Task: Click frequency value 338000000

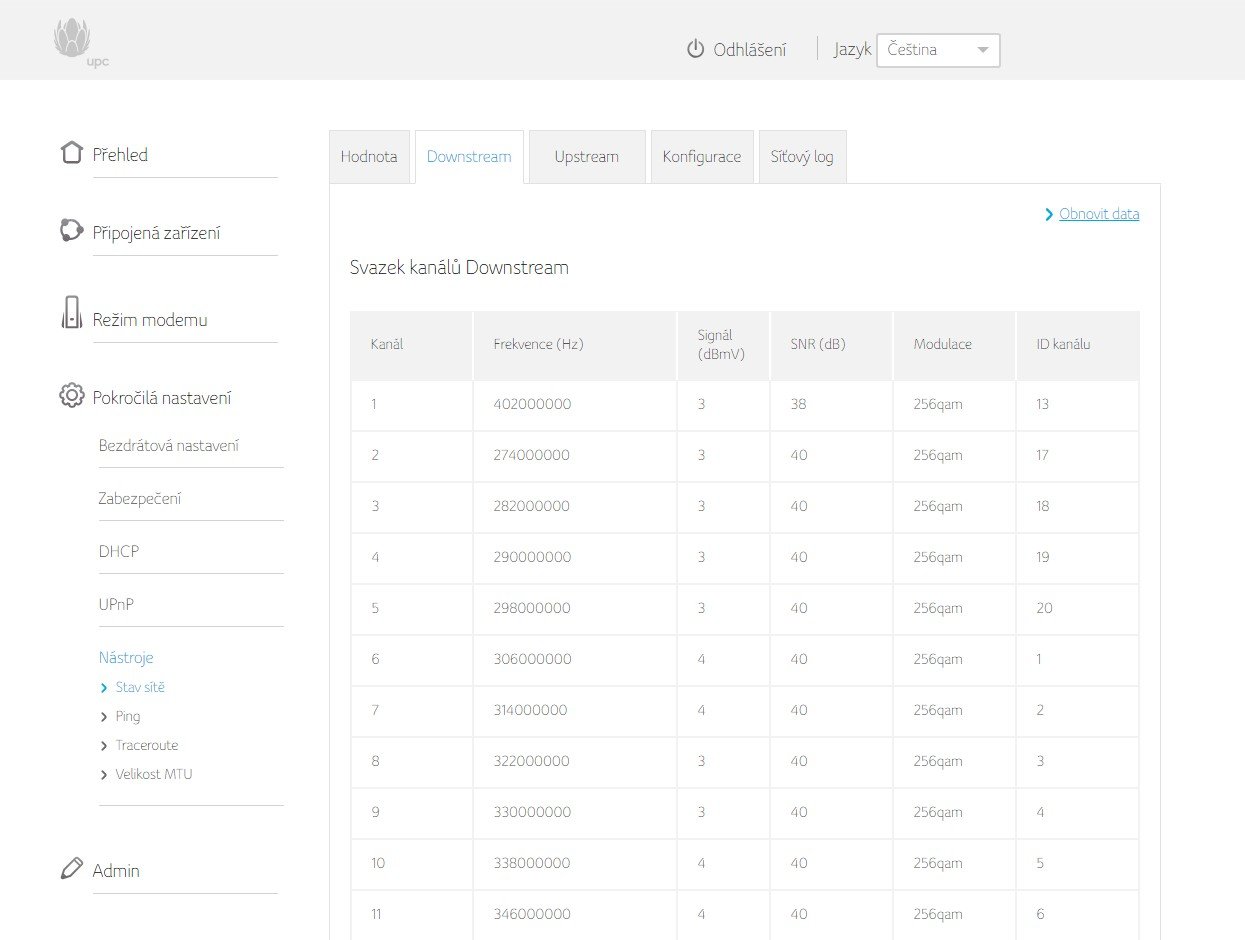Action: coord(532,864)
